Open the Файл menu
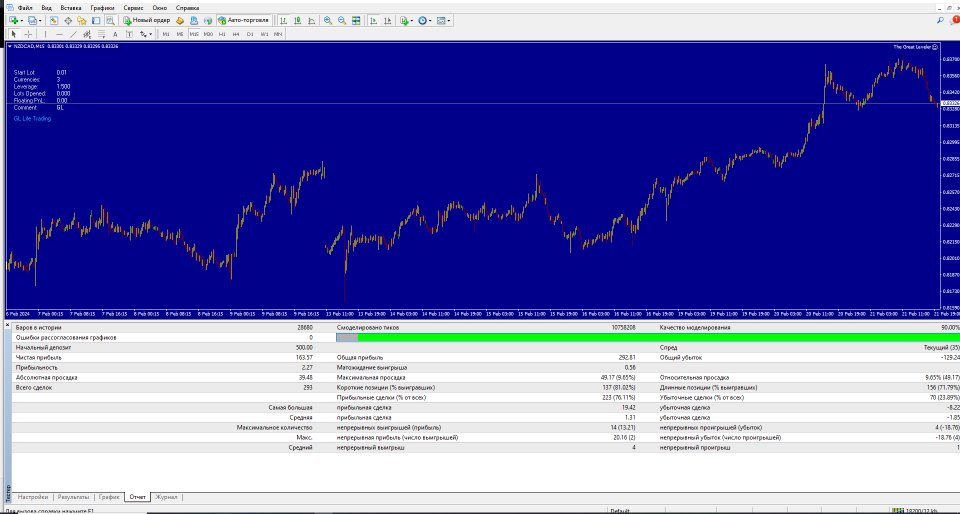Screen dimensions: 960x514 pos(25,8)
